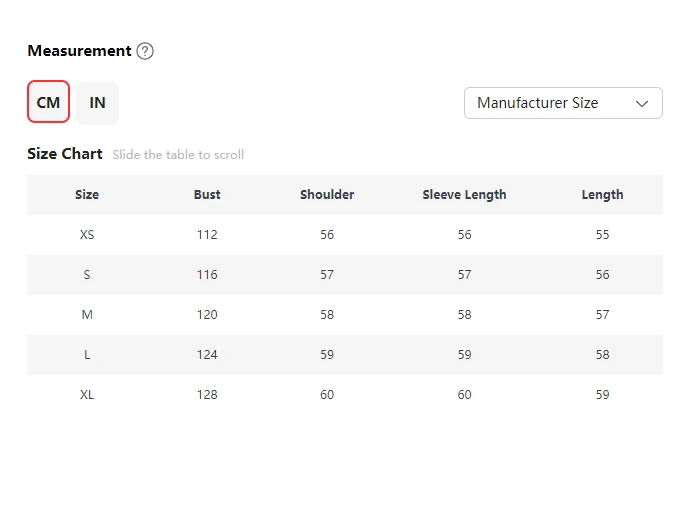Click the chevron arrow in Manufacturer Size box
Viewport: 686px width, 512px height.
pyautogui.click(x=642, y=104)
